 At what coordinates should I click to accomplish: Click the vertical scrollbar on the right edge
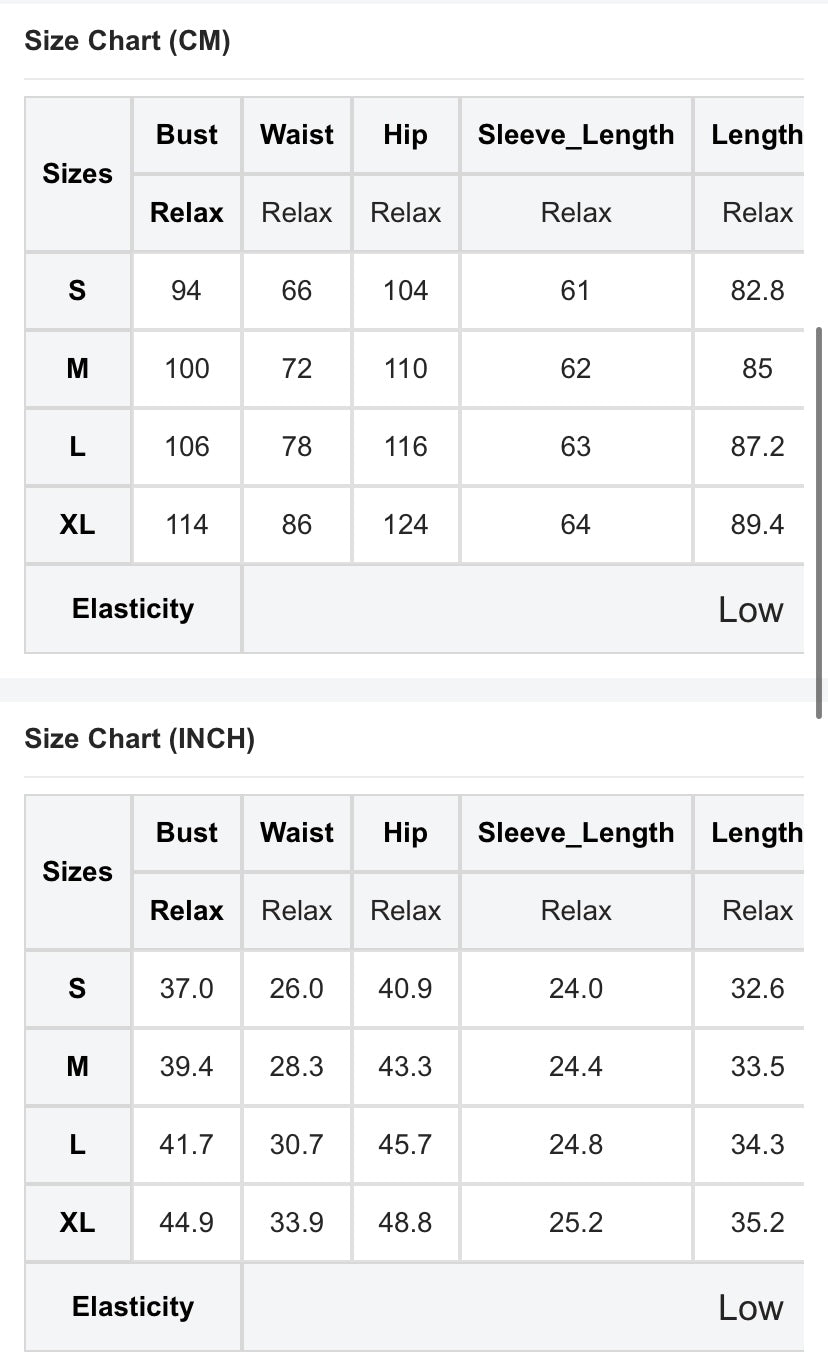[x=820, y=520]
